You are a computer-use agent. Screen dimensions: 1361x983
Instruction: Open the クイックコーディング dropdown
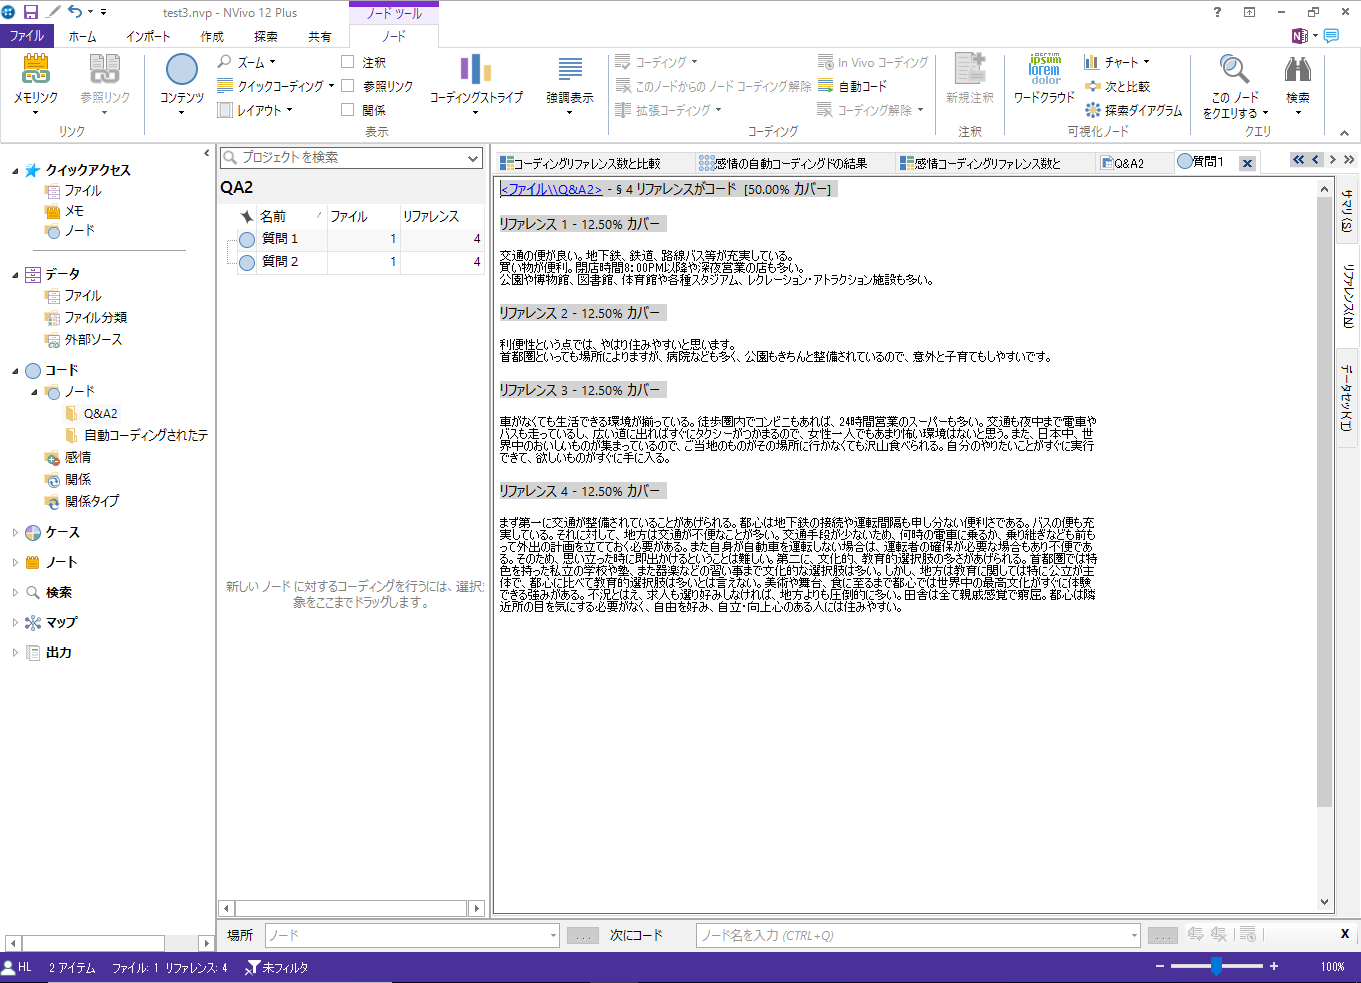(x=331, y=86)
